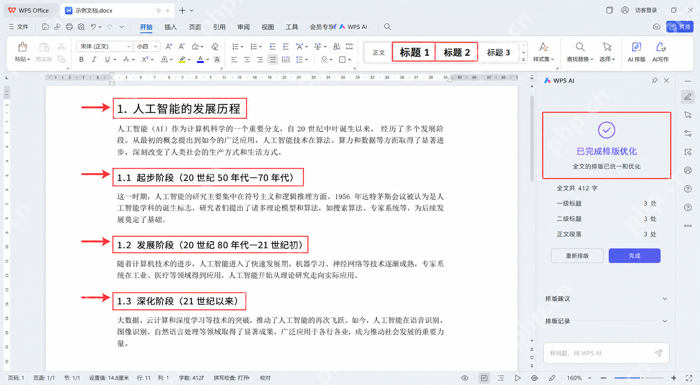The width and height of the screenshot is (700, 385).
Task: Apply the 正文 style
Action: click(x=379, y=52)
